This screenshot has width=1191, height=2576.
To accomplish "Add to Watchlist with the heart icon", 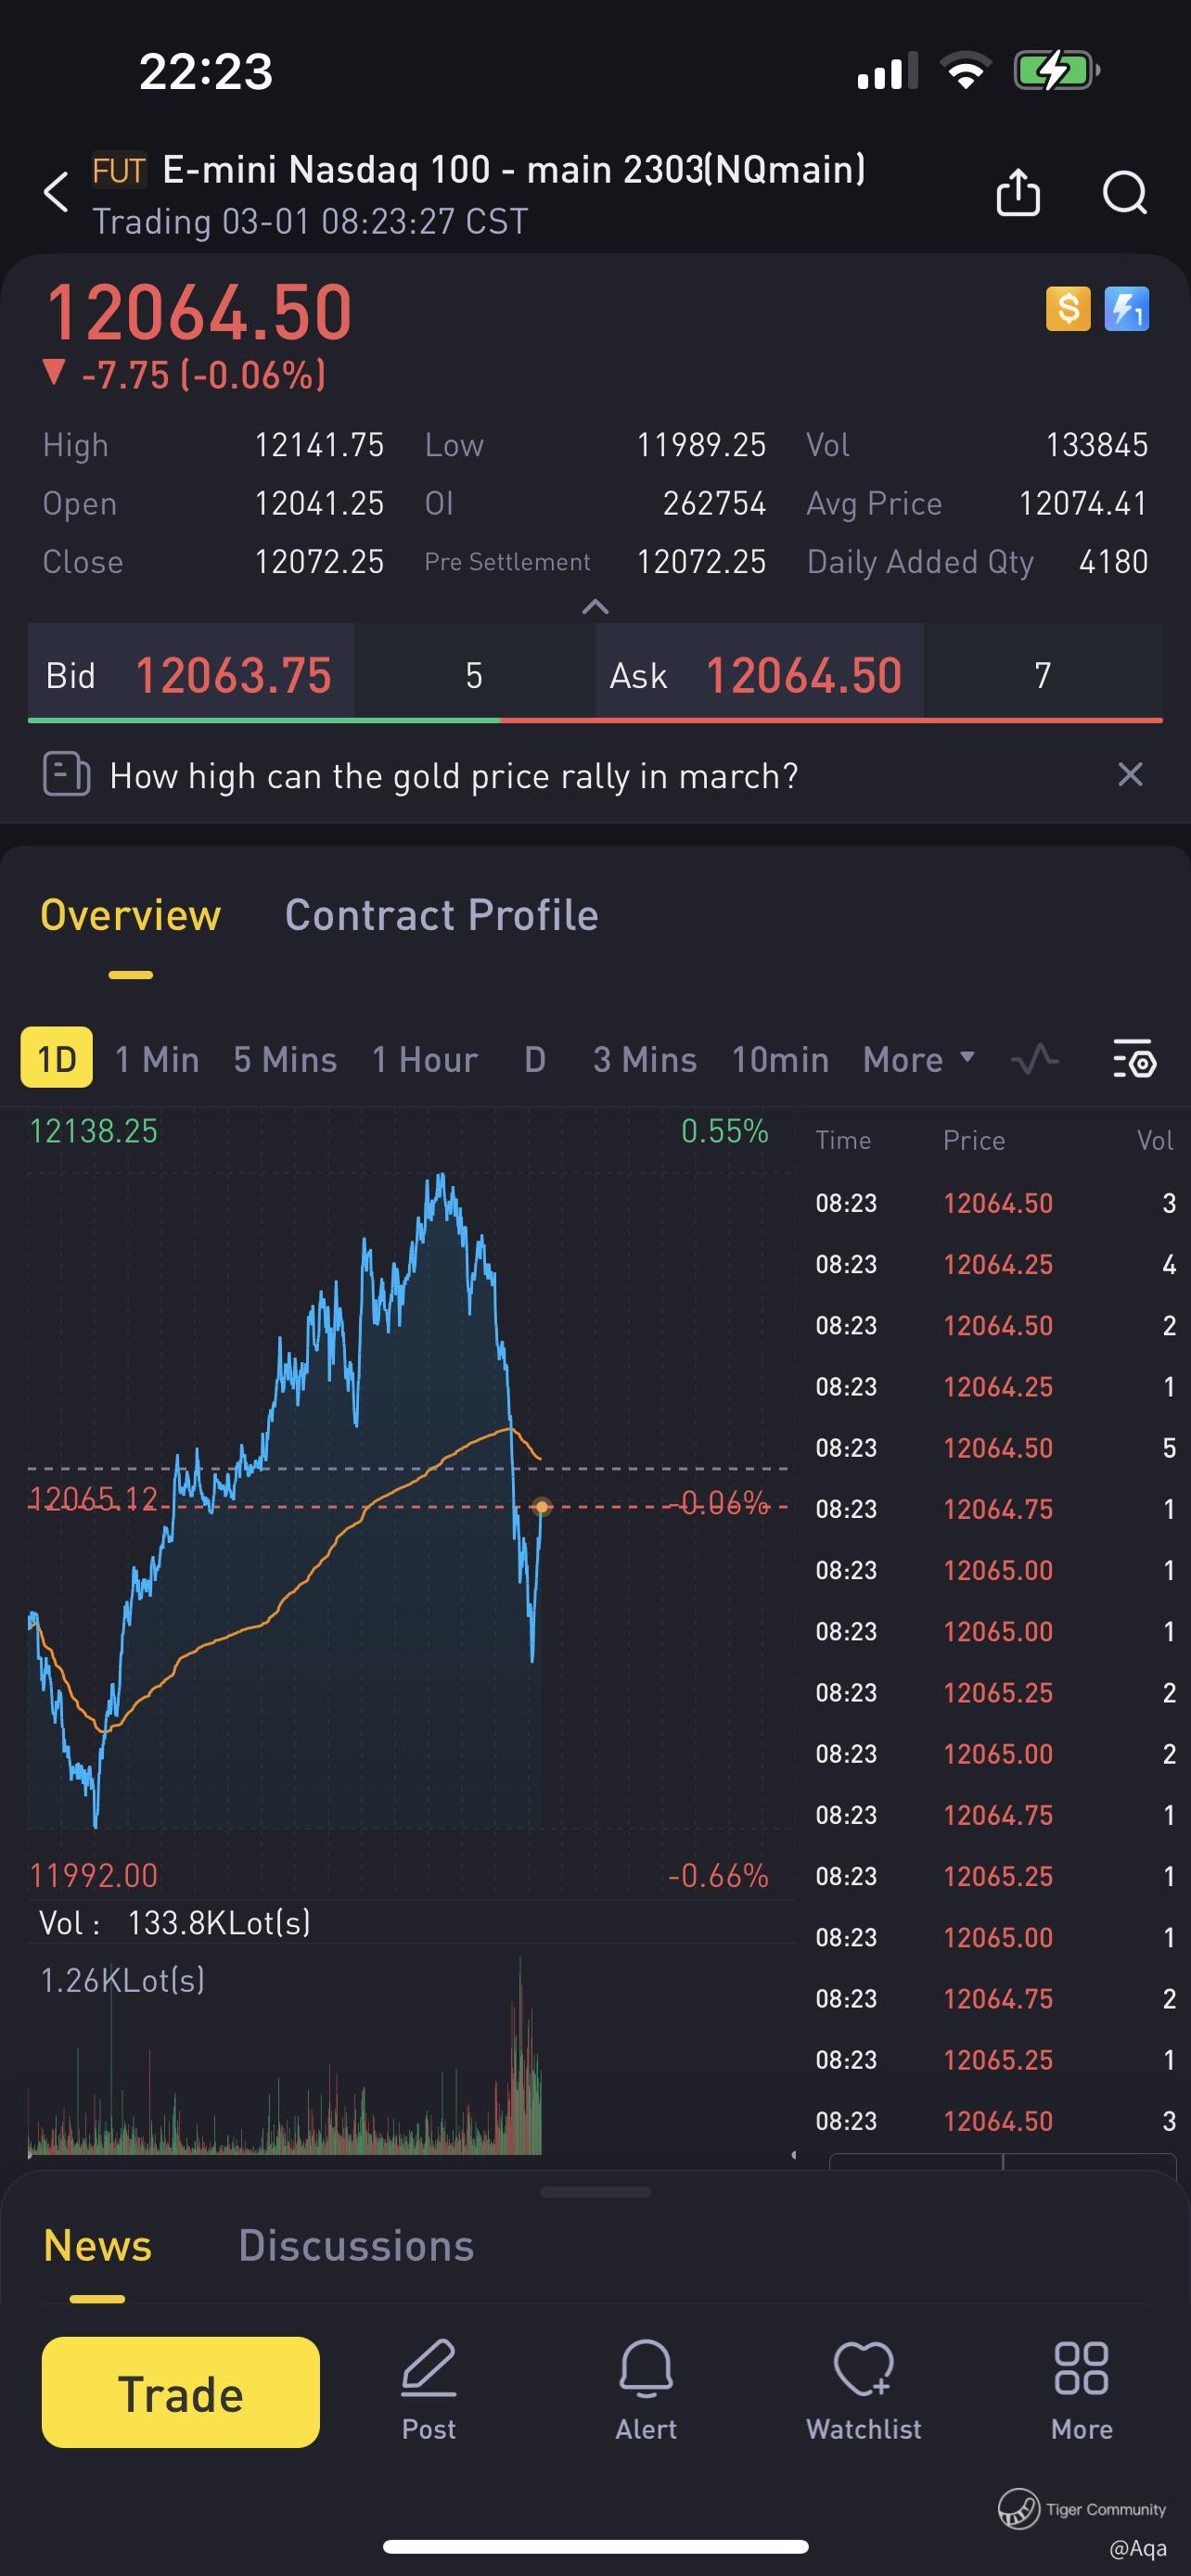I will pyautogui.click(x=864, y=2391).
